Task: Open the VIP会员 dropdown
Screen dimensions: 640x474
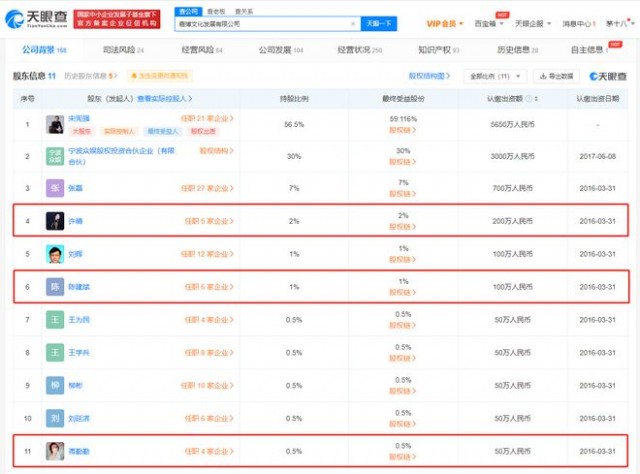Action: coord(444,24)
